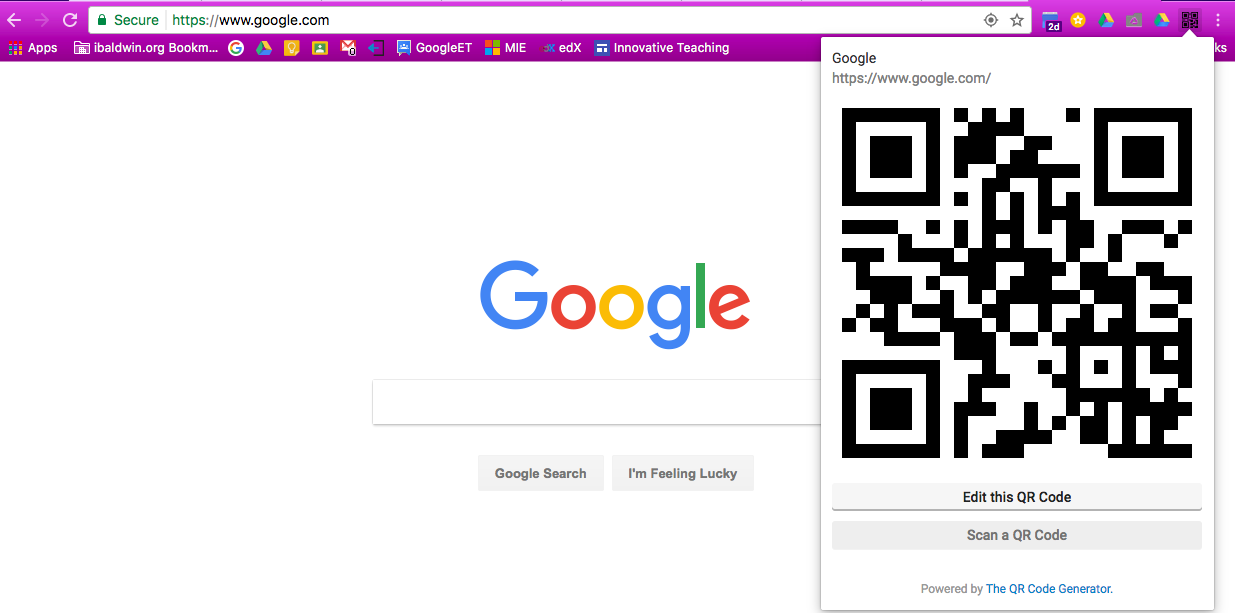
Task: Click the blue left-arrow bookmark icon
Action: tap(376, 48)
